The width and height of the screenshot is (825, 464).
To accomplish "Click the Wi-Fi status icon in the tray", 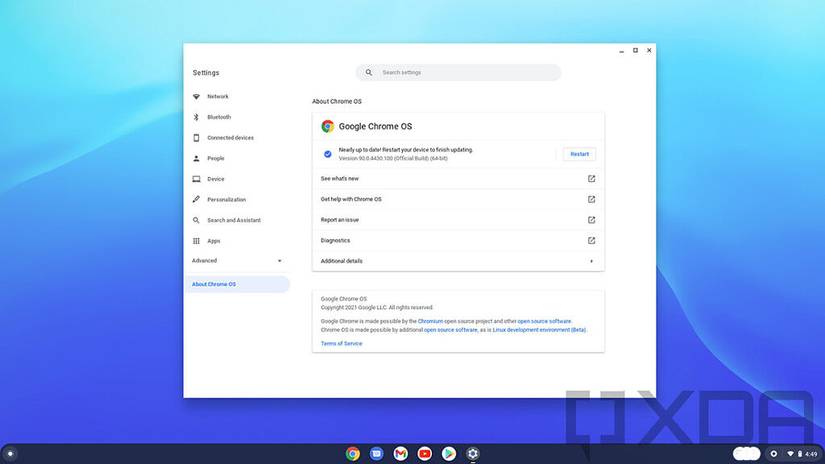I will [790, 453].
